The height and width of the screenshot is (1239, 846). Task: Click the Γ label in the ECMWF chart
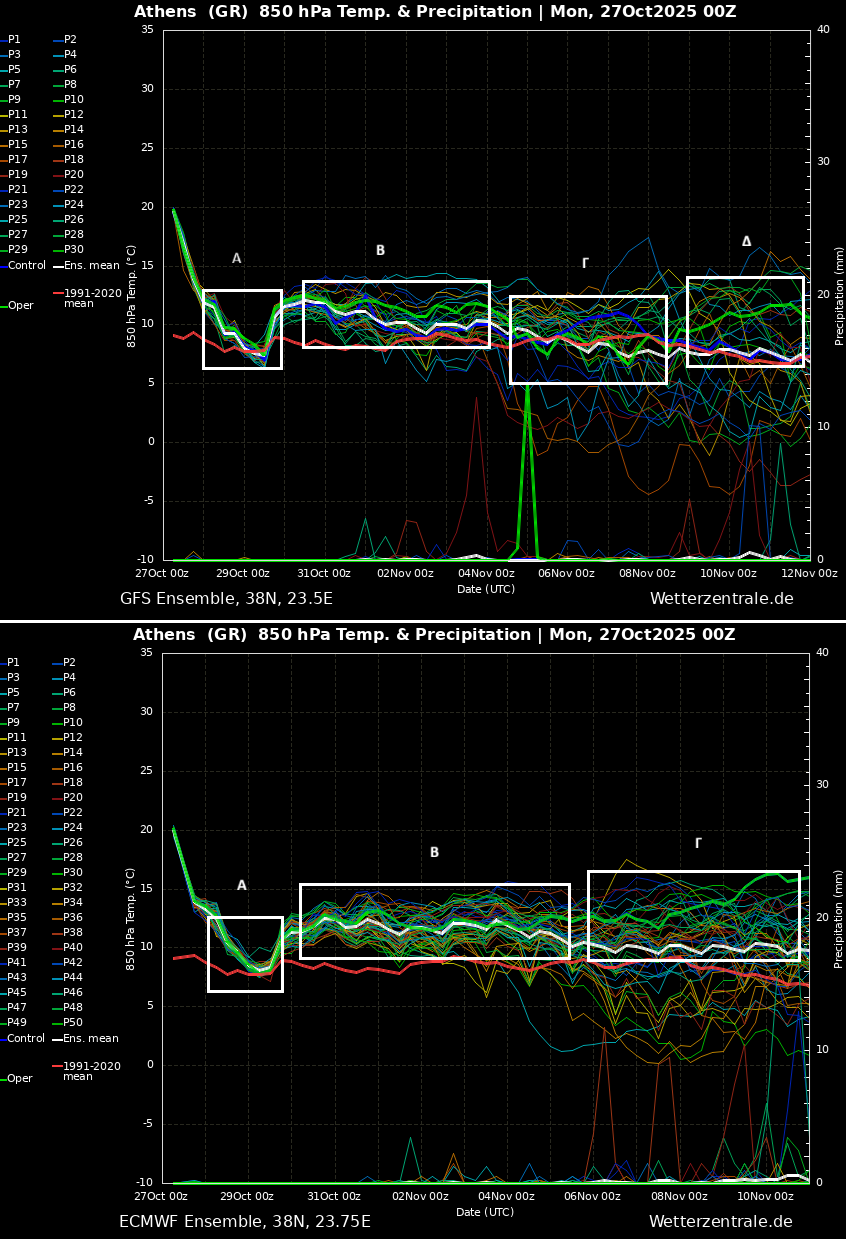coord(697,844)
